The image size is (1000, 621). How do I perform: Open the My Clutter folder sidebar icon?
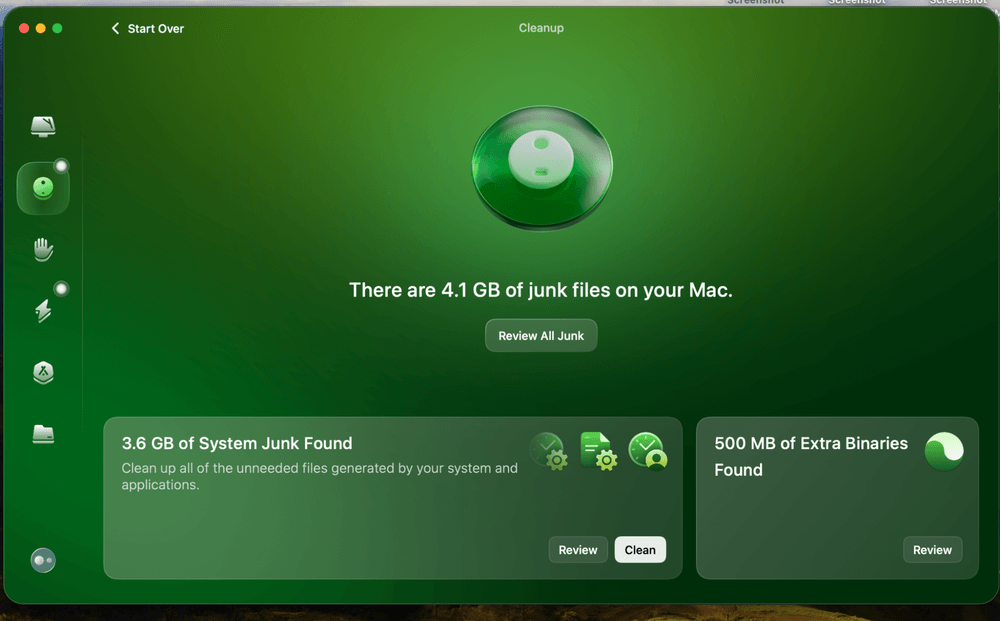[43, 434]
